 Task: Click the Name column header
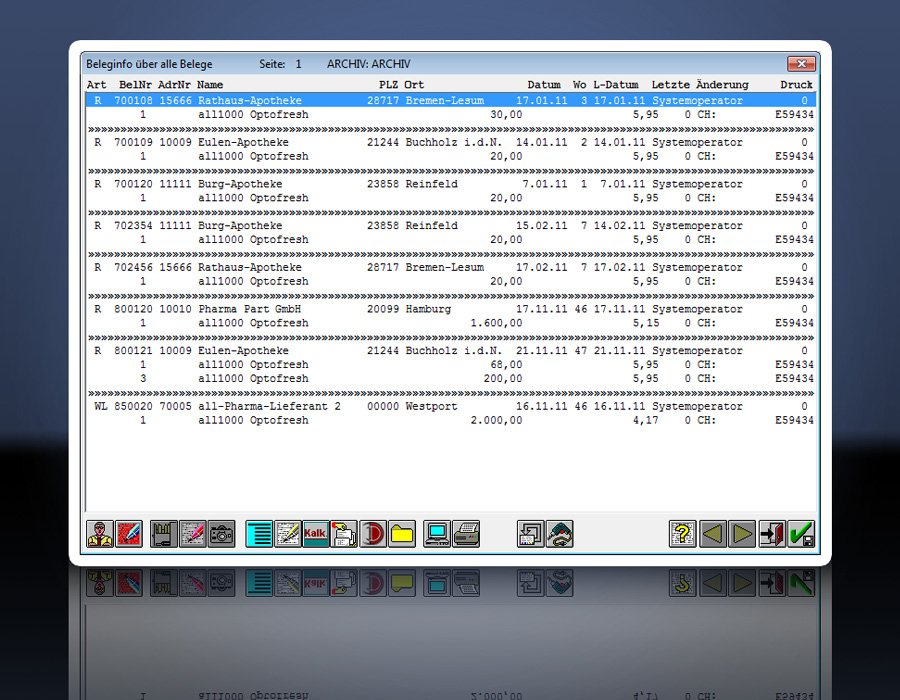pos(210,85)
